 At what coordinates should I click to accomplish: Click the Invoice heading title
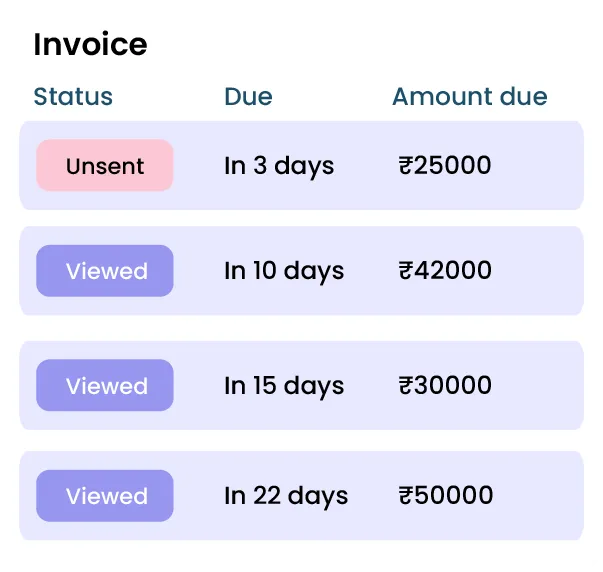point(90,44)
